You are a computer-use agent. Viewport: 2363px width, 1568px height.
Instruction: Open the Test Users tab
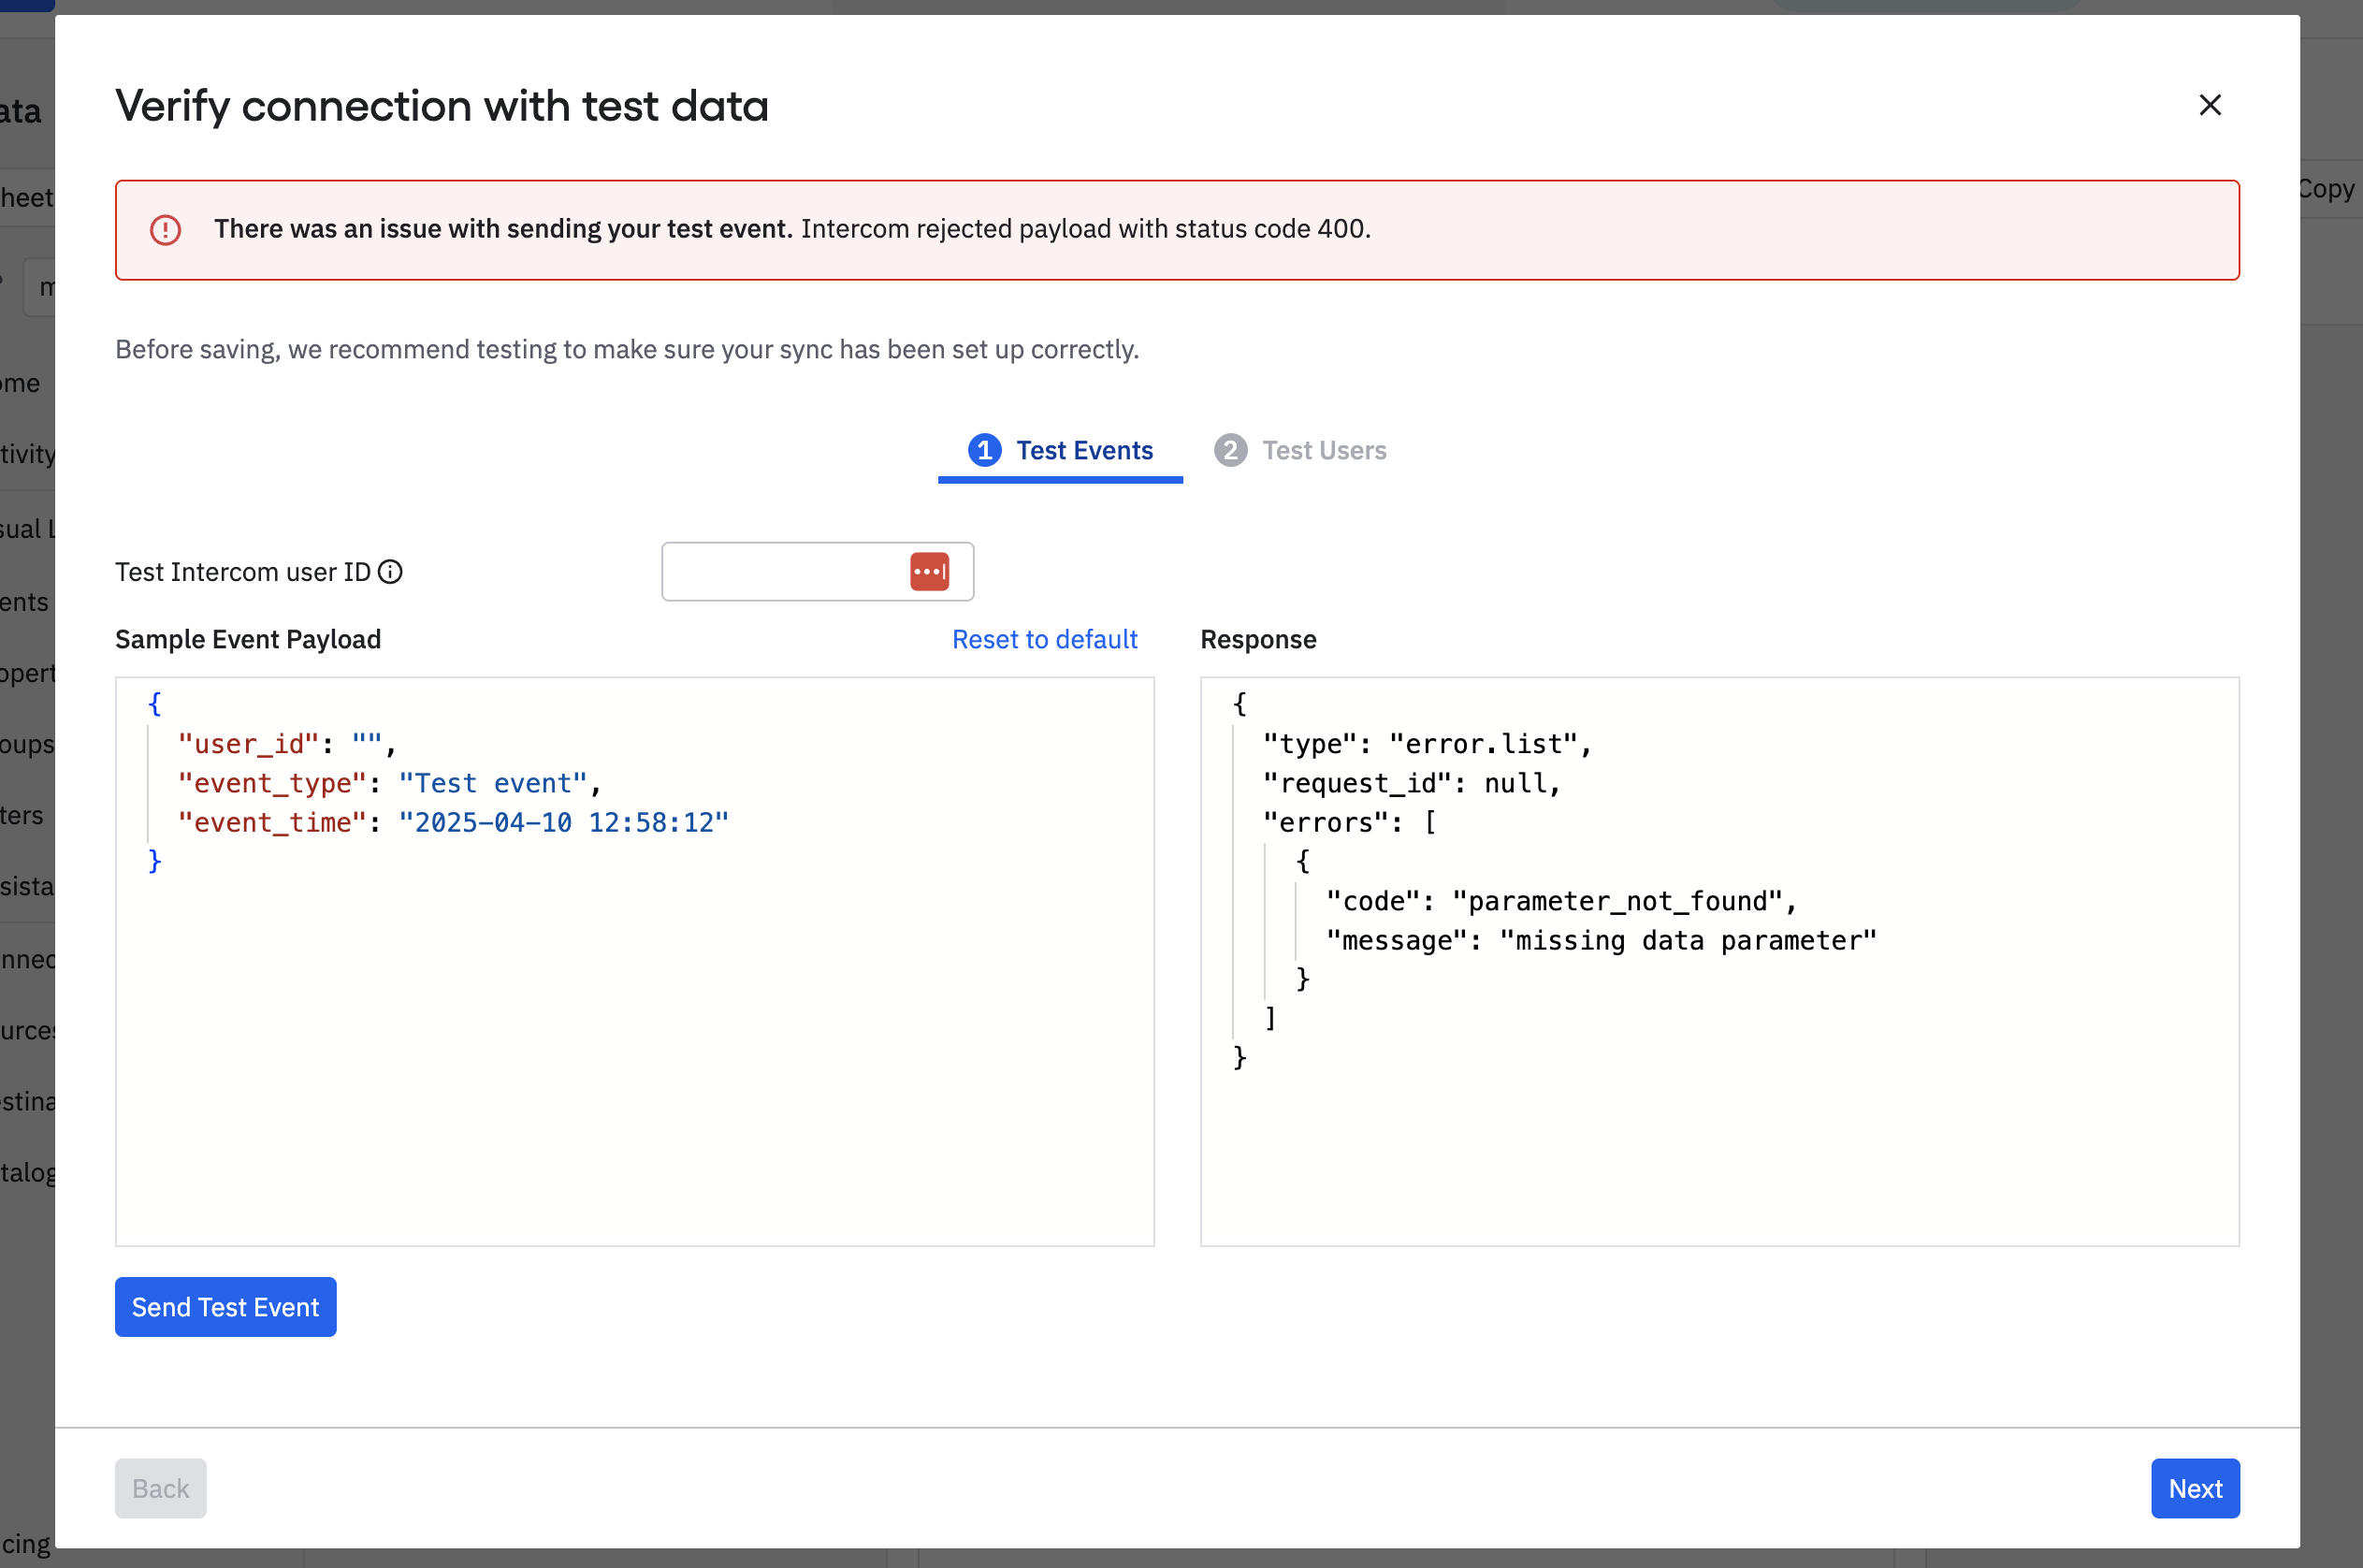point(1323,451)
